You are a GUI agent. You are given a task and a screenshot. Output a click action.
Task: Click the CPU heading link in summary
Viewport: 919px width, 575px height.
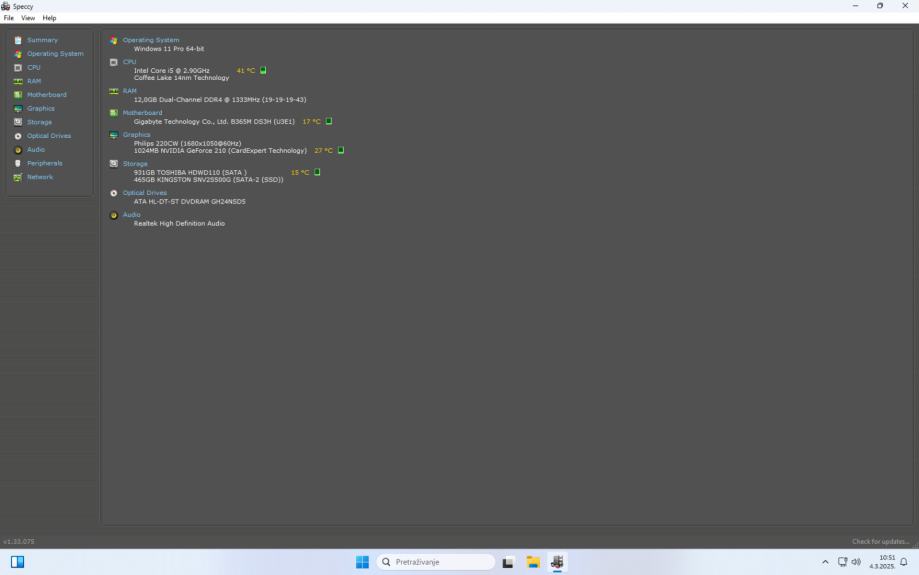click(x=129, y=62)
